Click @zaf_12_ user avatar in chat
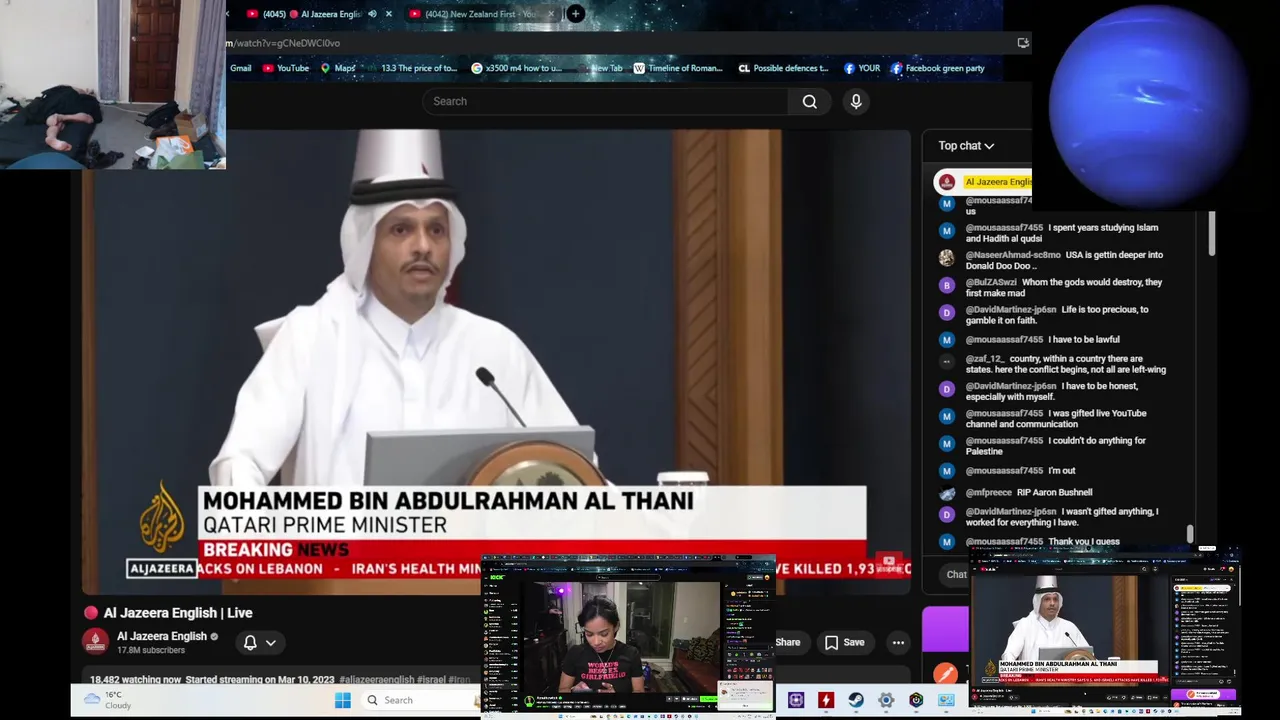The height and width of the screenshot is (720, 1280). pos(947,361)
